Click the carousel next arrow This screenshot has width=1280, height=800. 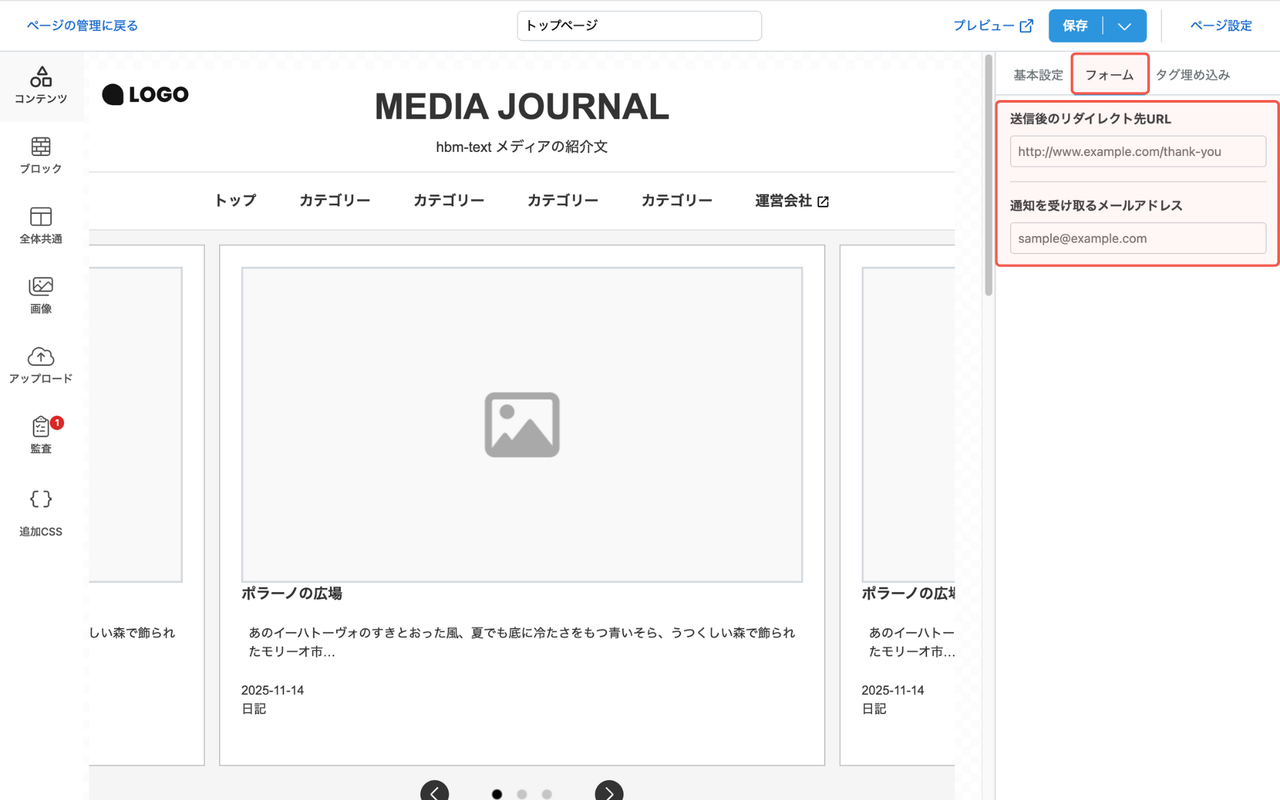tap(609, 793)
